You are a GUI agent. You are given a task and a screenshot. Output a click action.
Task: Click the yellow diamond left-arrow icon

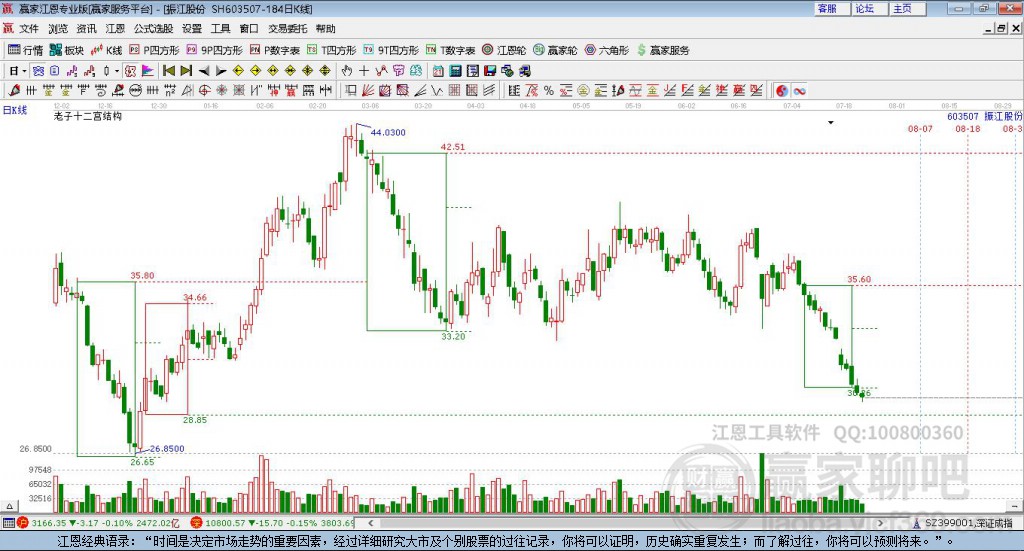pyautogui.click(x=238, y=71)
